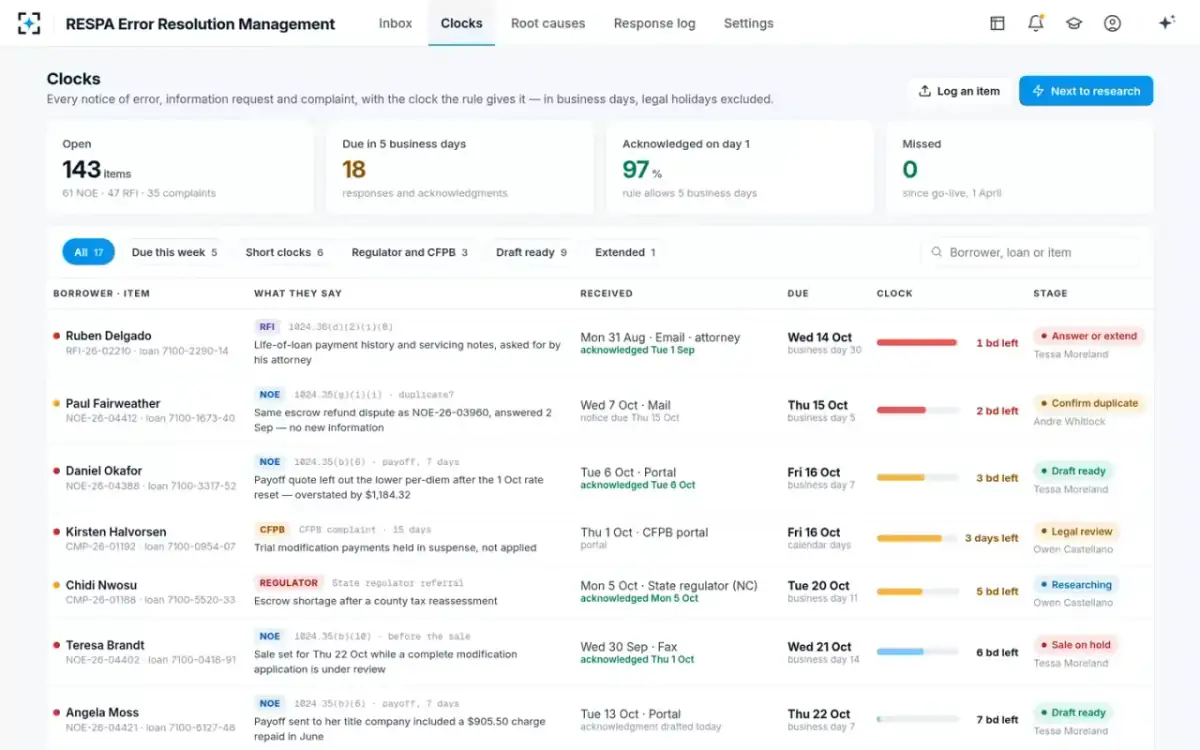Open the Missed 0 card
Screen dimensions: 1200x750
click(1020, 168)
